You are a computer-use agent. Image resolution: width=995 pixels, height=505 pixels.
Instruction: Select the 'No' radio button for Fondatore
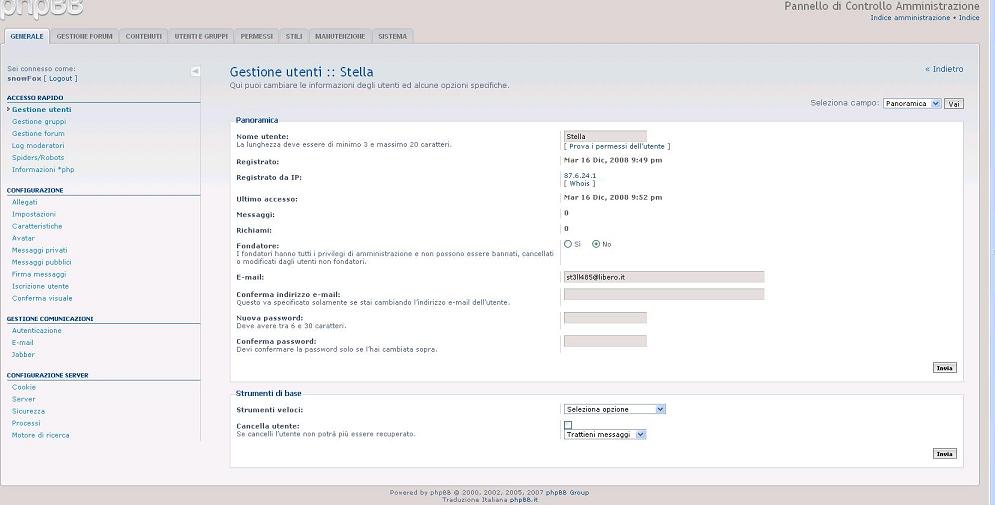(596, 244)
